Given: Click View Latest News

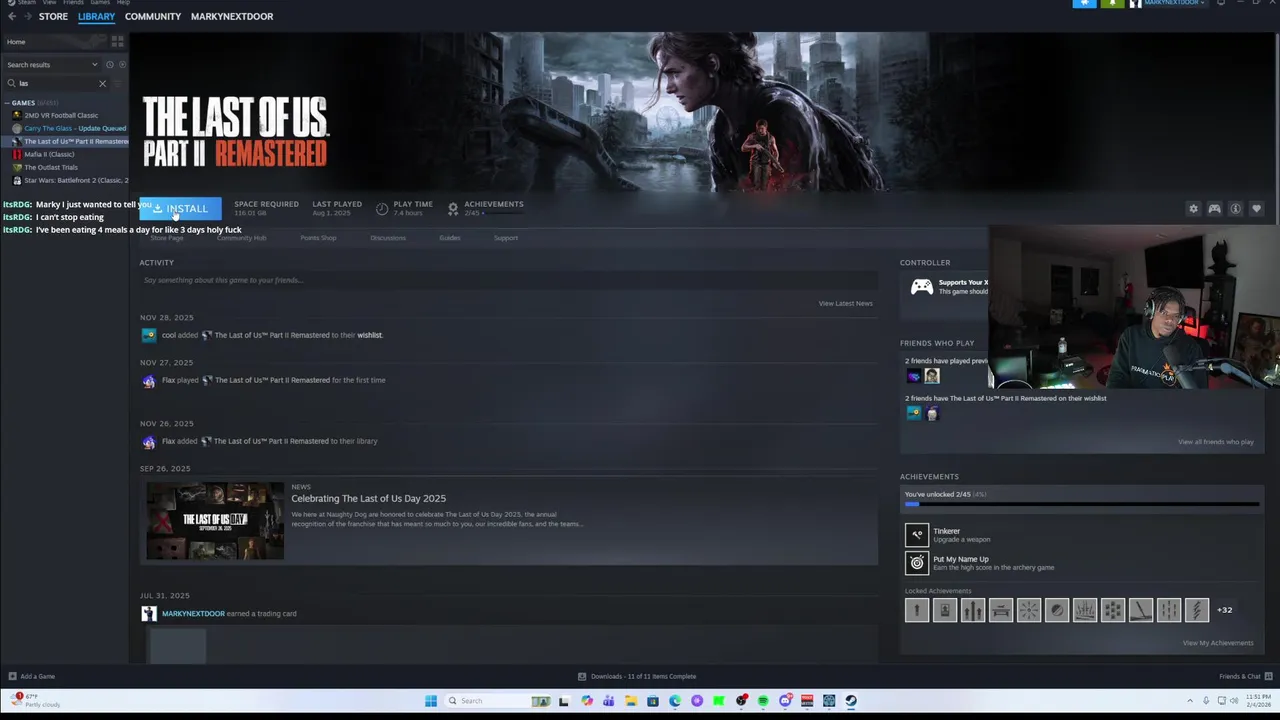Looking at the screenshot, I should click(845, 303).
